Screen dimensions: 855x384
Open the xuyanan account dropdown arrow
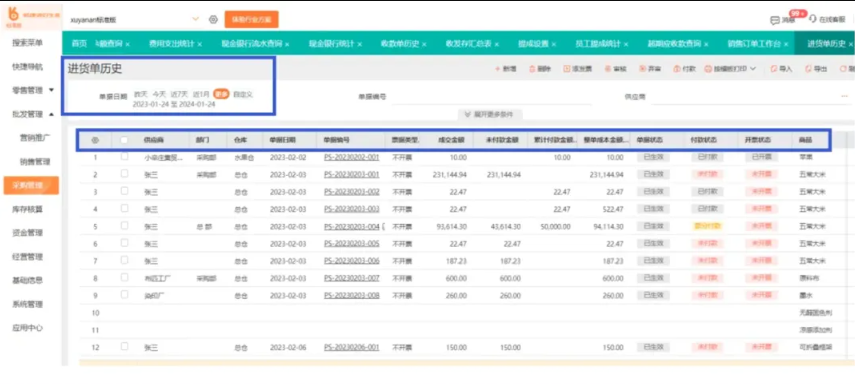196,20
